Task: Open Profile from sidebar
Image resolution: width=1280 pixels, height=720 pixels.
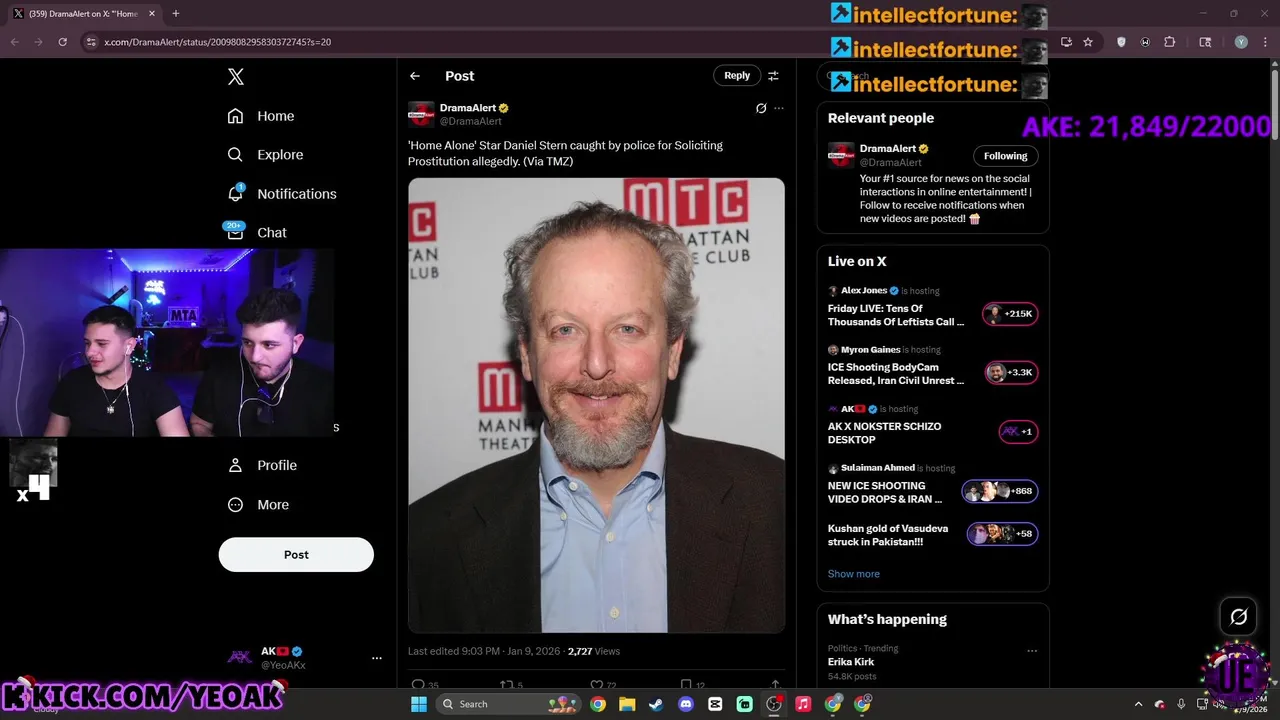Action: coord(262,465)
